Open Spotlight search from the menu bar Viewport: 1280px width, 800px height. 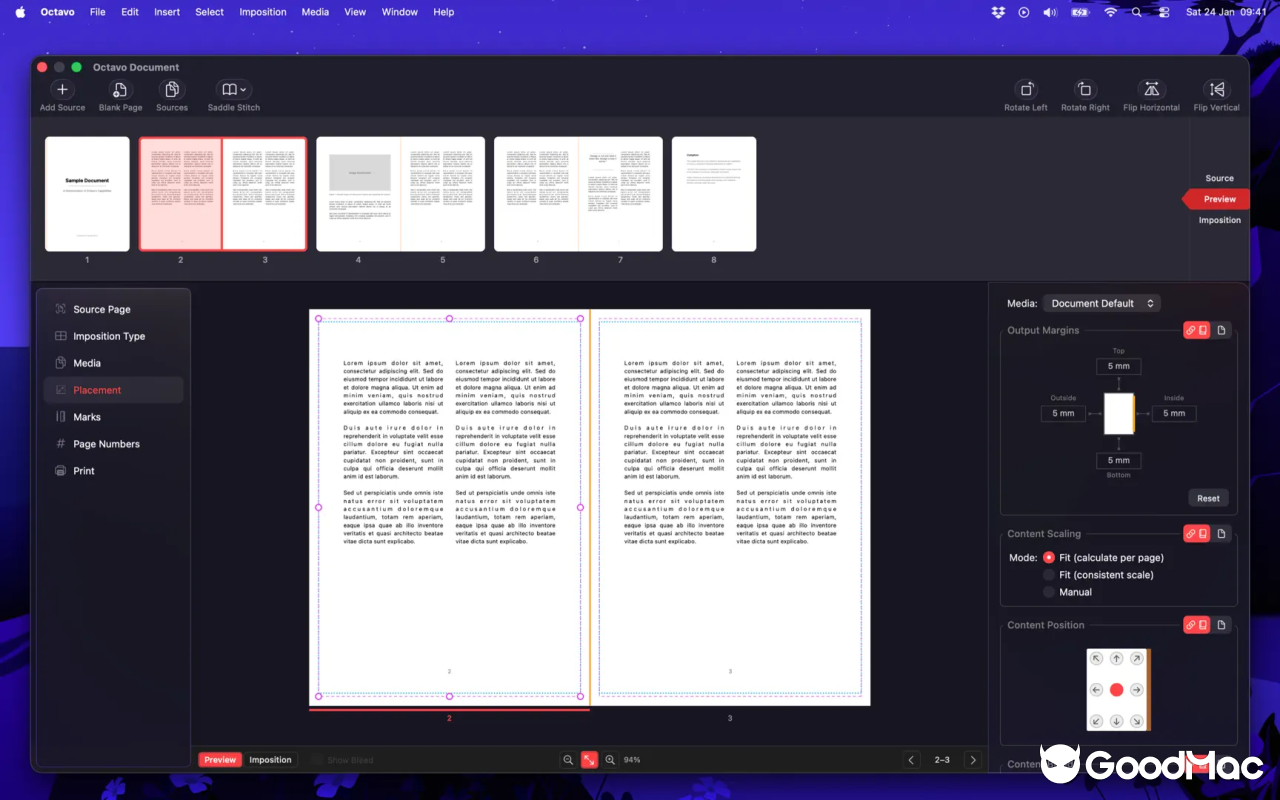click(1137, 12)
